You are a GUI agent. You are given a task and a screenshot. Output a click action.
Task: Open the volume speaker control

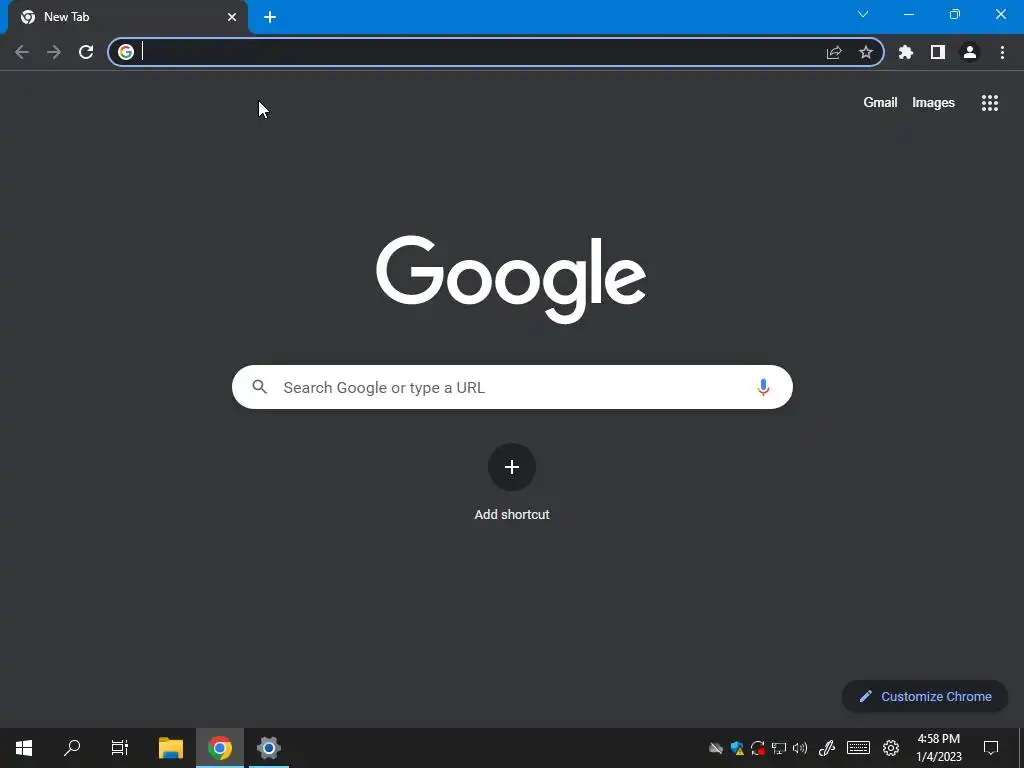coord(800,748)
